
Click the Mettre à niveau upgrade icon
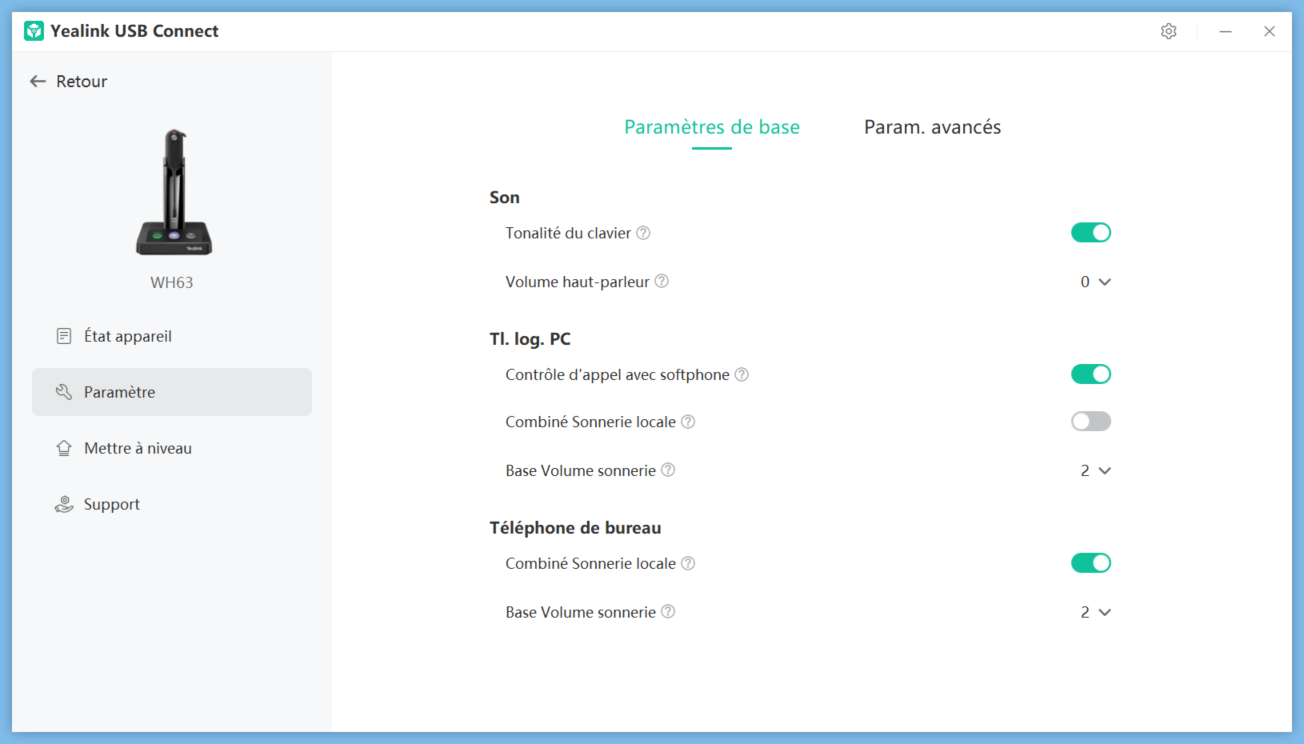(x=64, y=448)
